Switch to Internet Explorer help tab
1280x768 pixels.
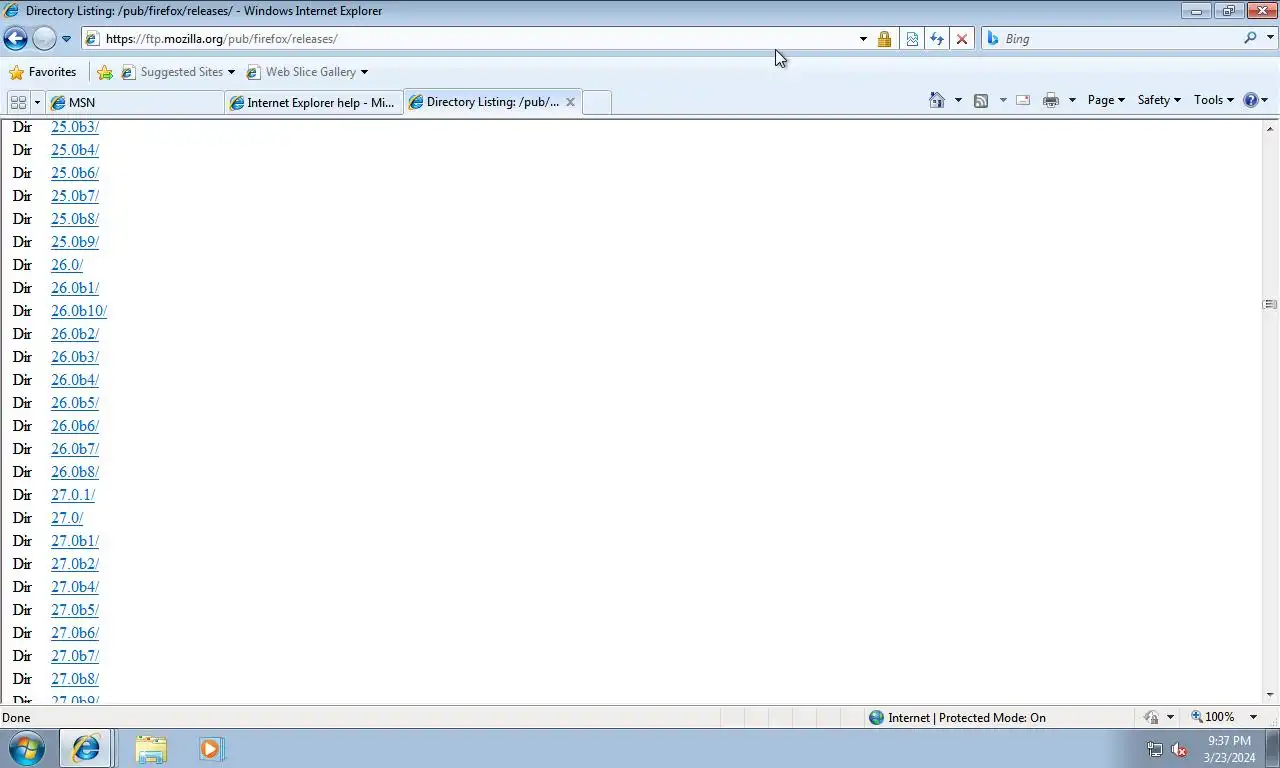(x=314, y=102)
